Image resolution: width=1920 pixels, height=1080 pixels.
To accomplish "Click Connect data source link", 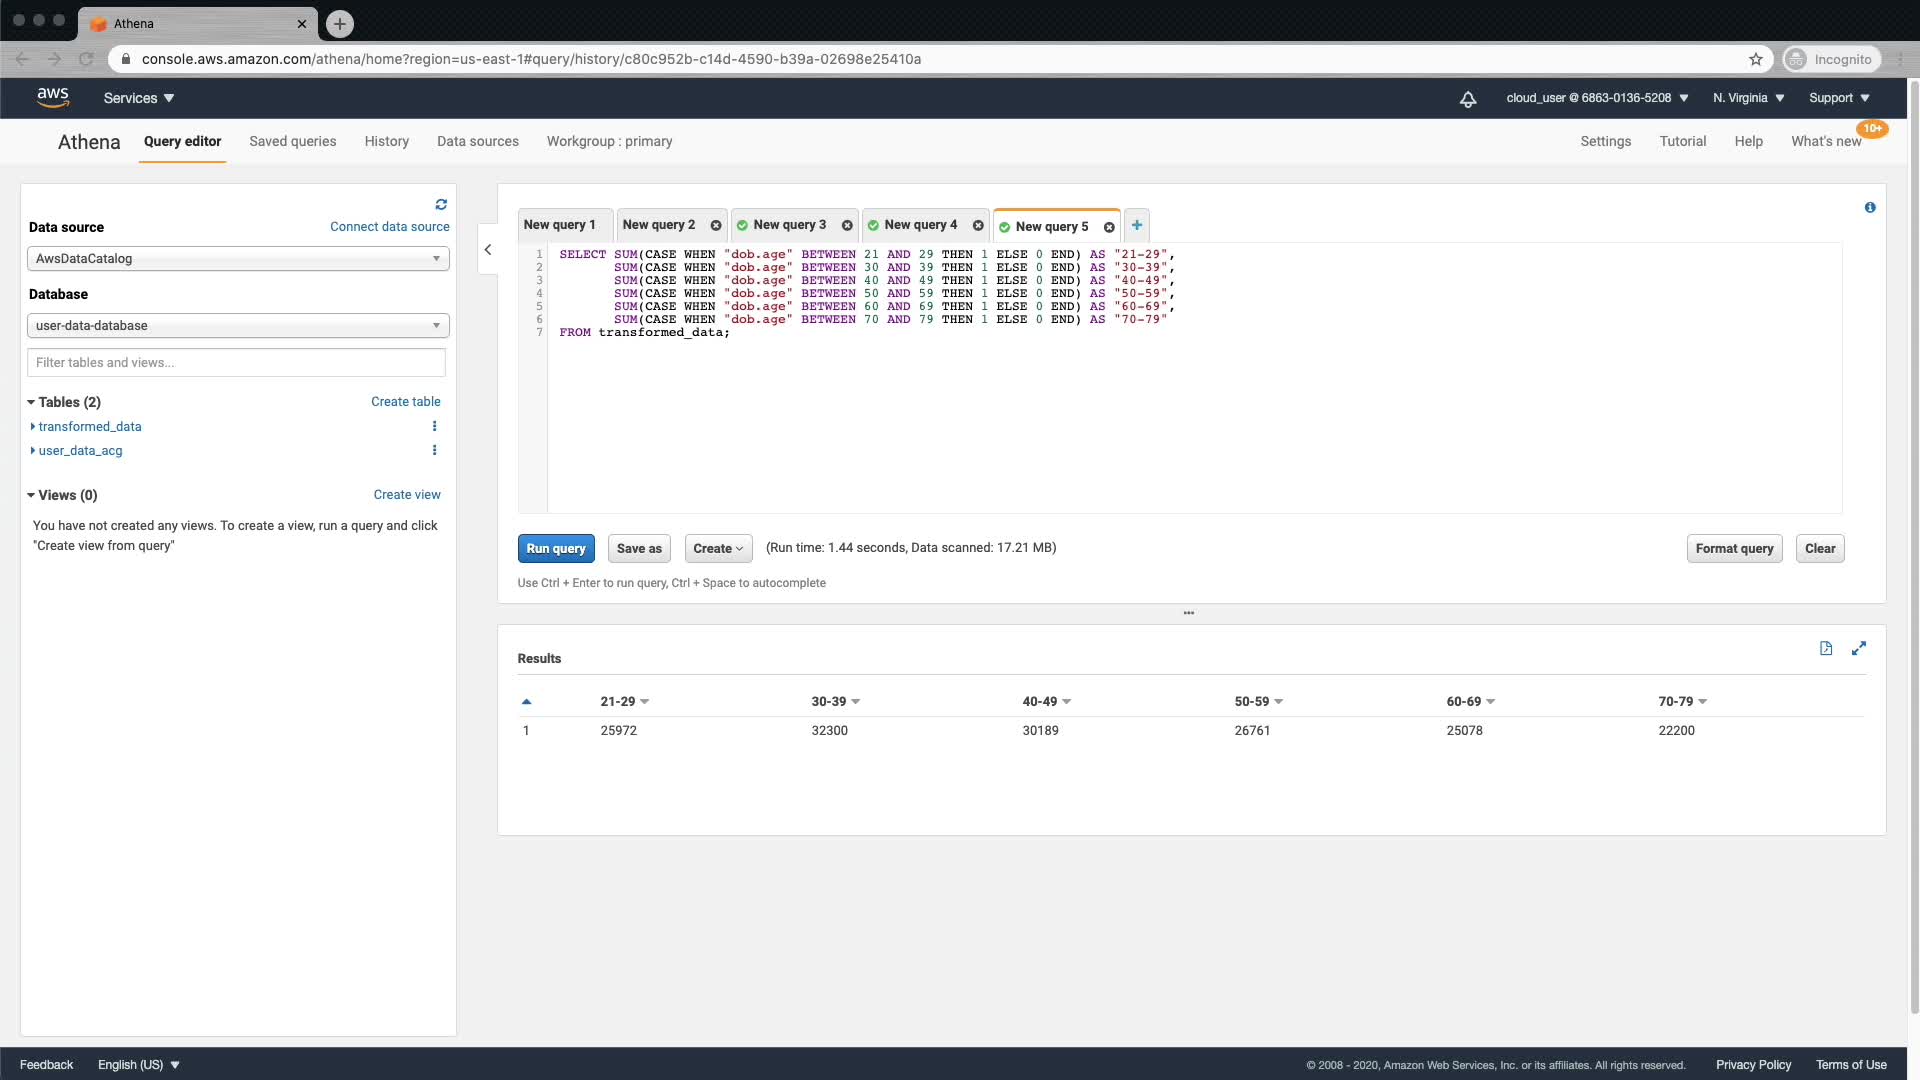I will point(389,227).
